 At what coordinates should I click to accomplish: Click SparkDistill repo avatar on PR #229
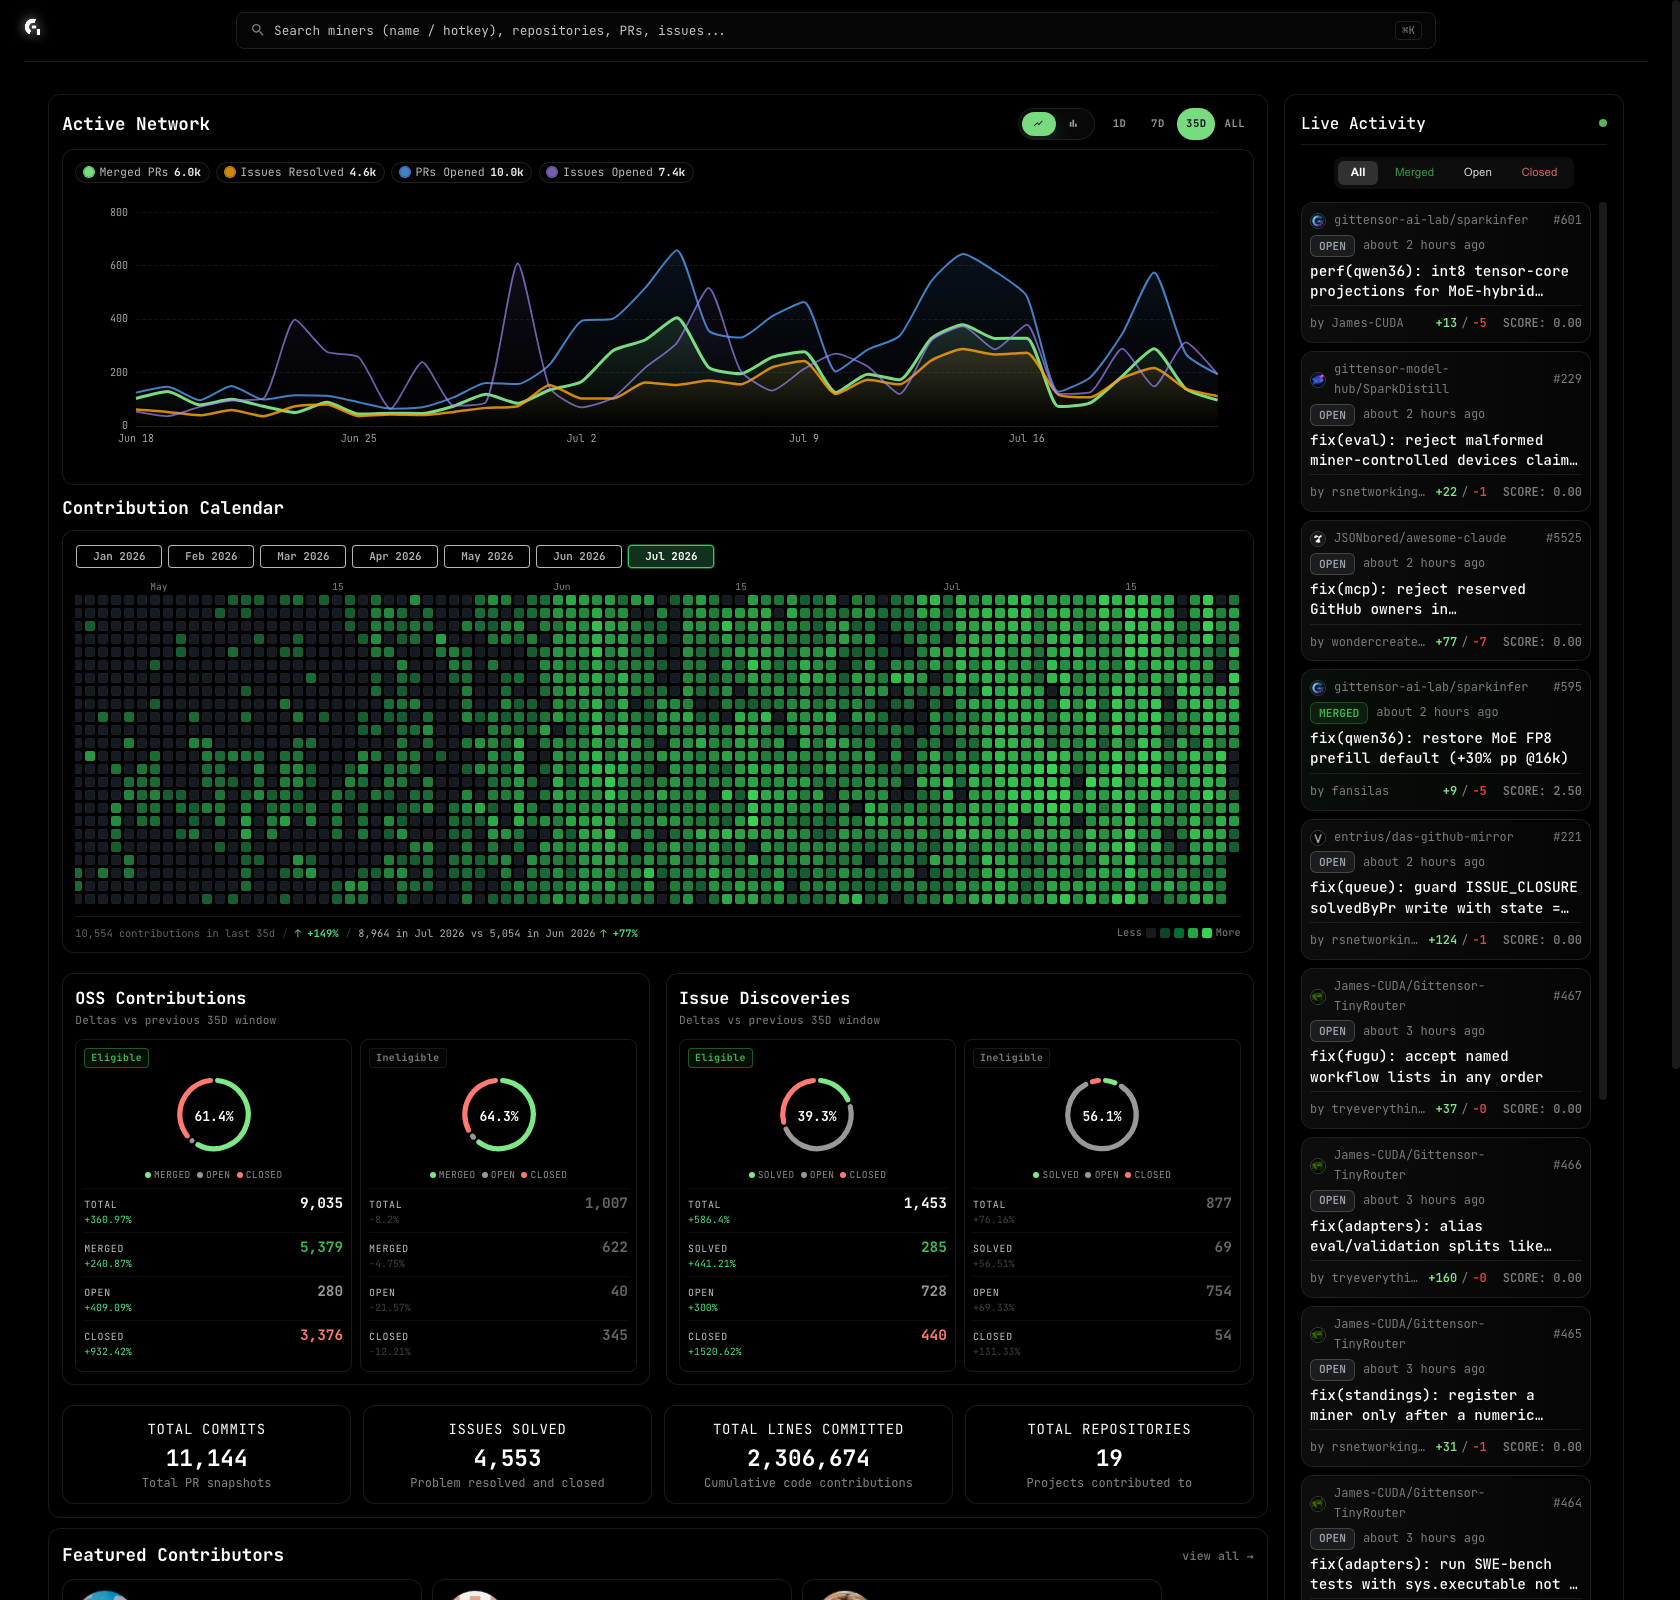(1318, 379)
